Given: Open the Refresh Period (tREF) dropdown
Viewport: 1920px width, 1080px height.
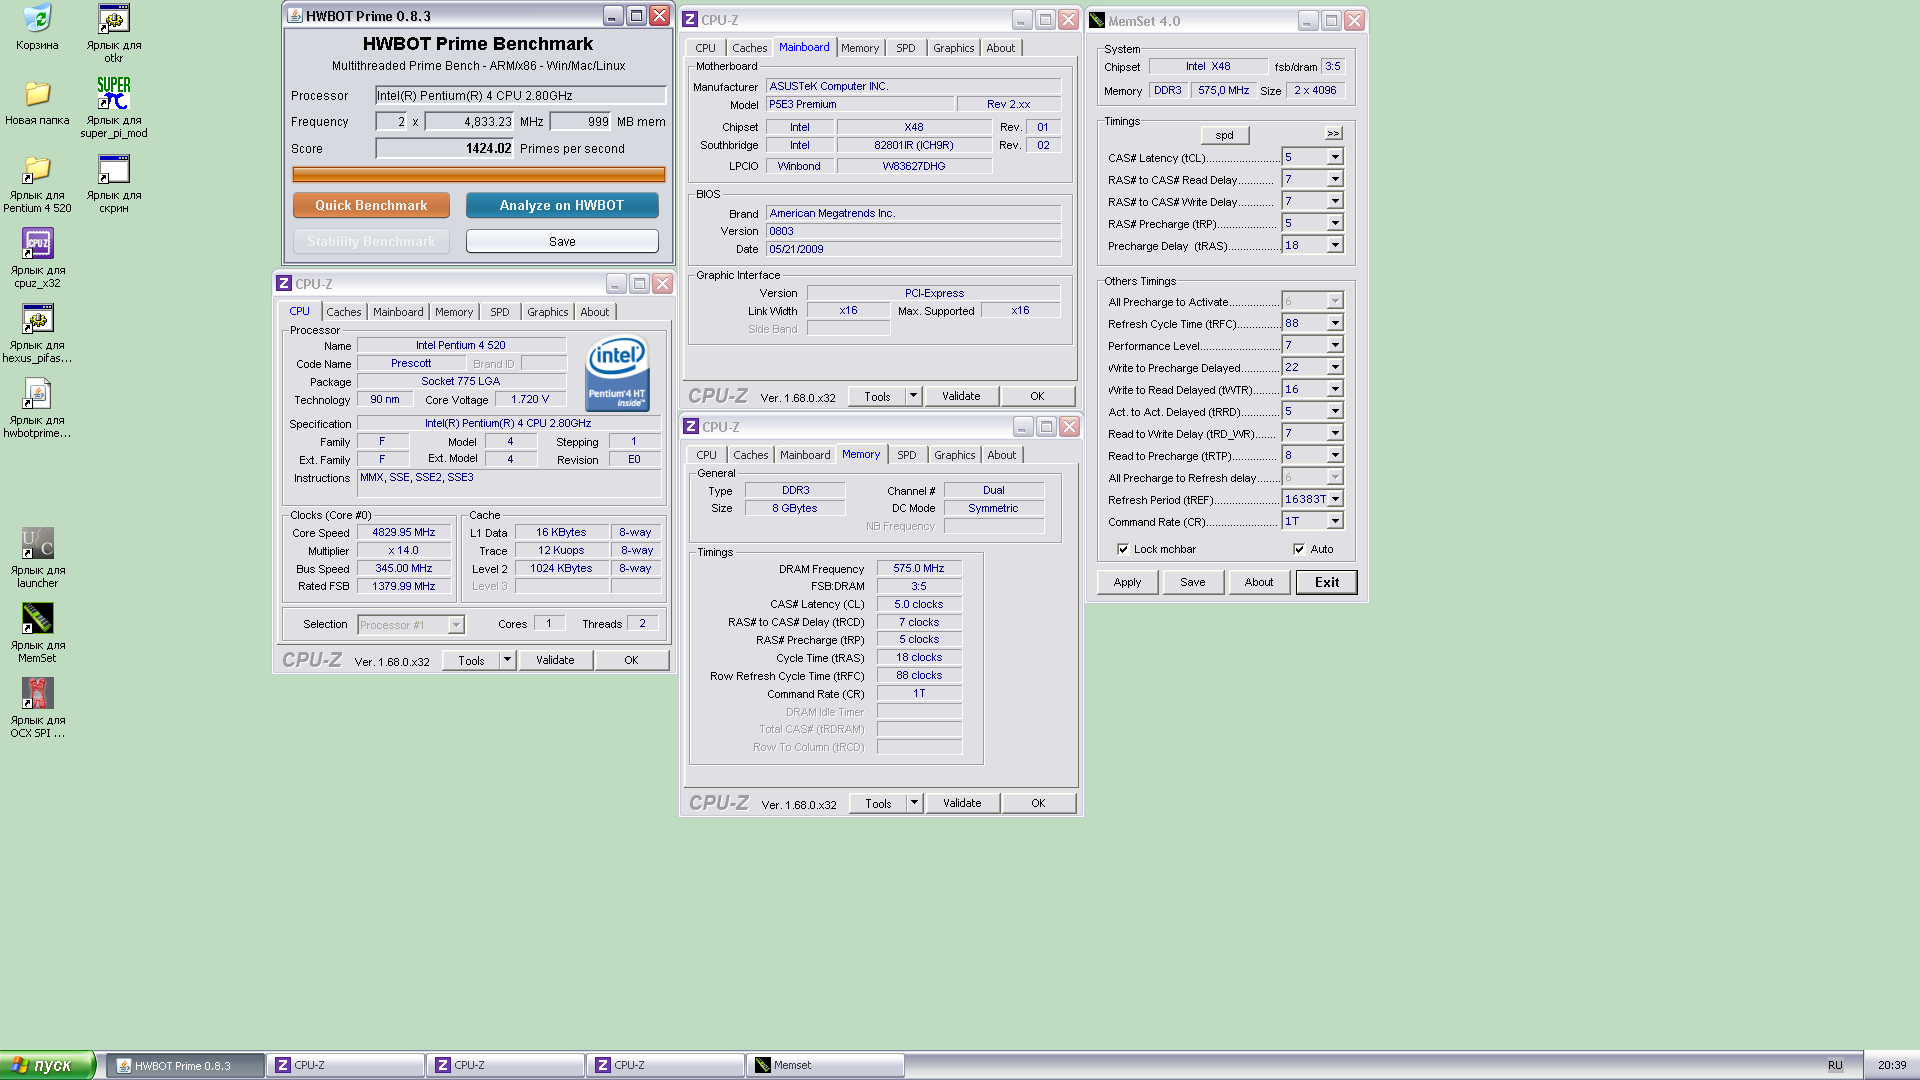Looking at the screenshot, I should coord(1334,499).
